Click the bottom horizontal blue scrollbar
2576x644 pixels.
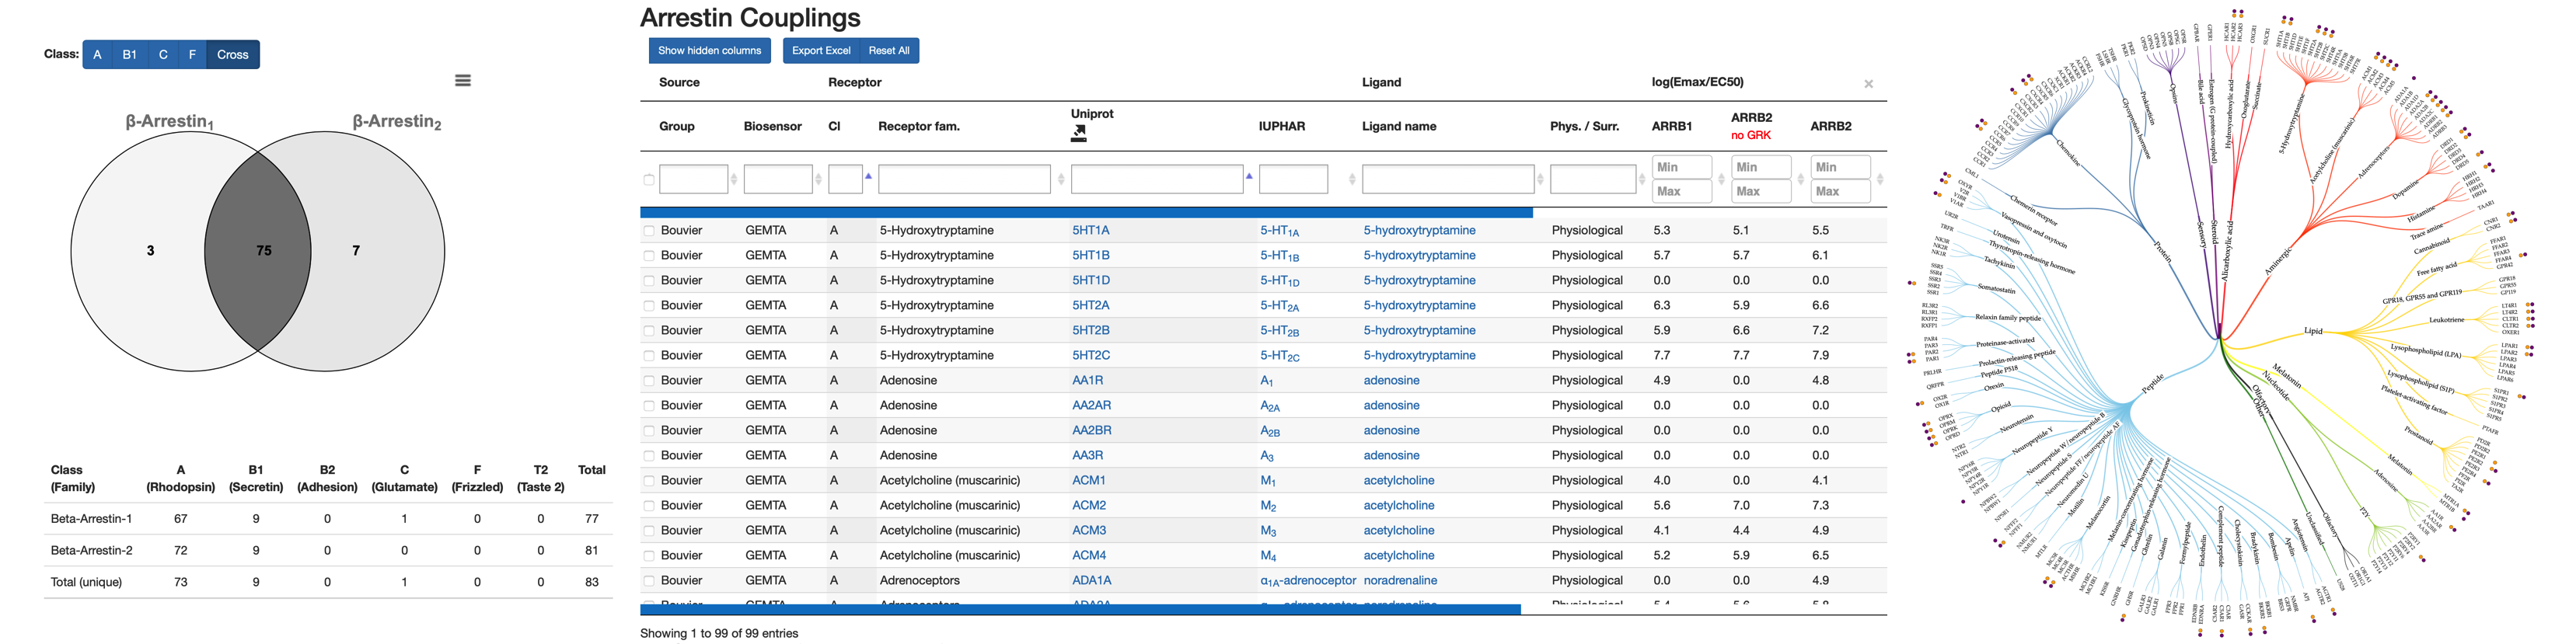(1080, 609)
